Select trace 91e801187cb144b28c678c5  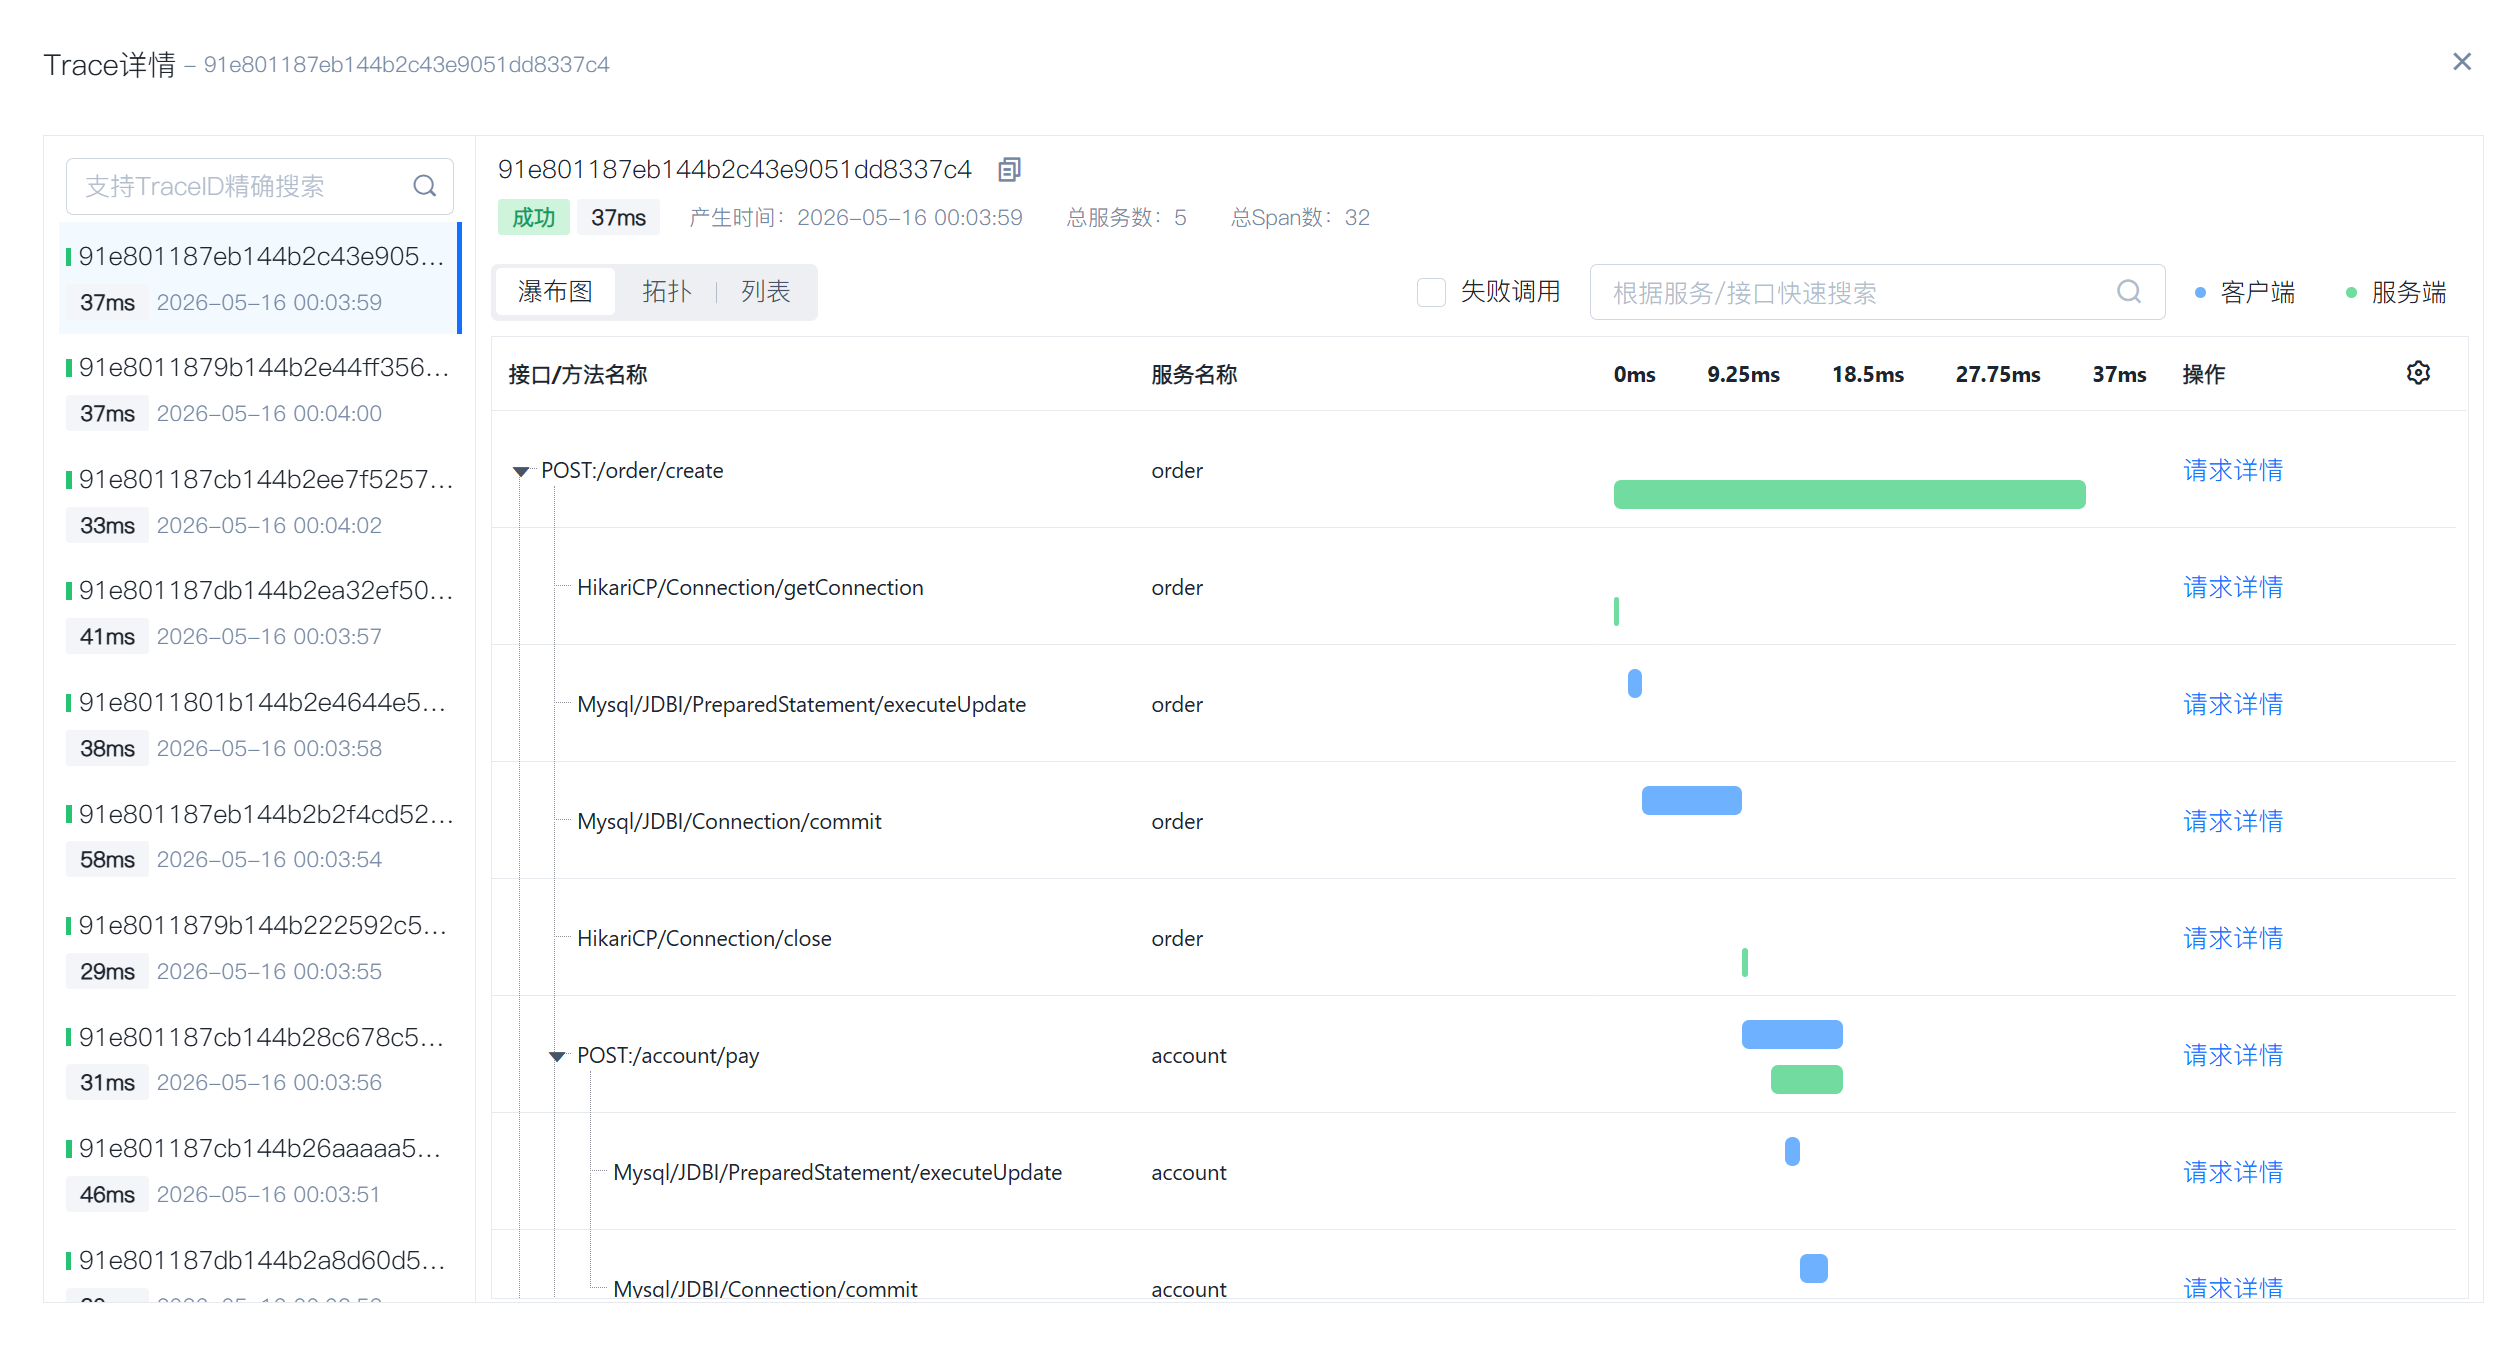260,1059
